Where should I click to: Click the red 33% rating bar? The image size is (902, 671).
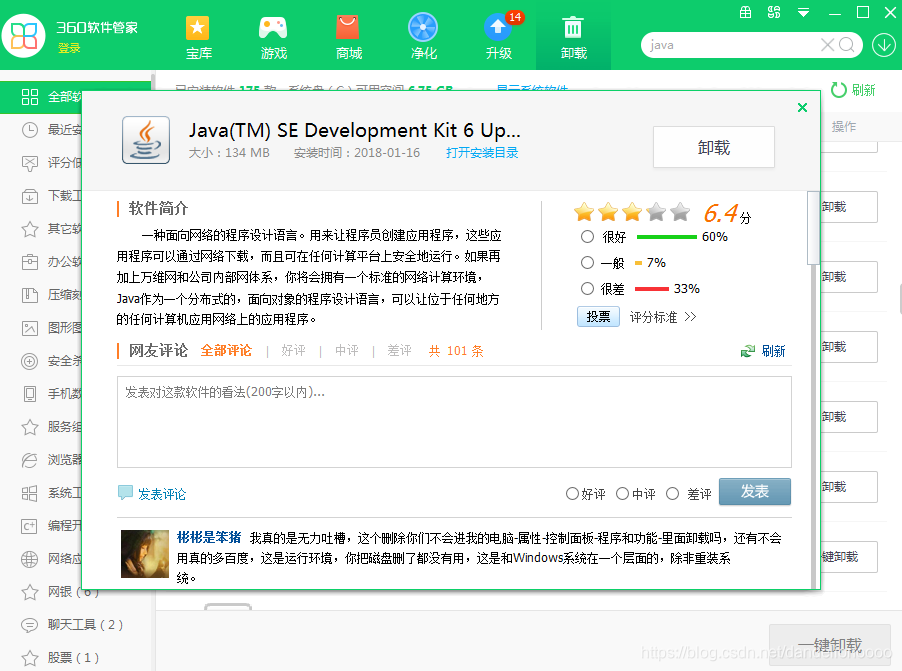pos(652,288)
